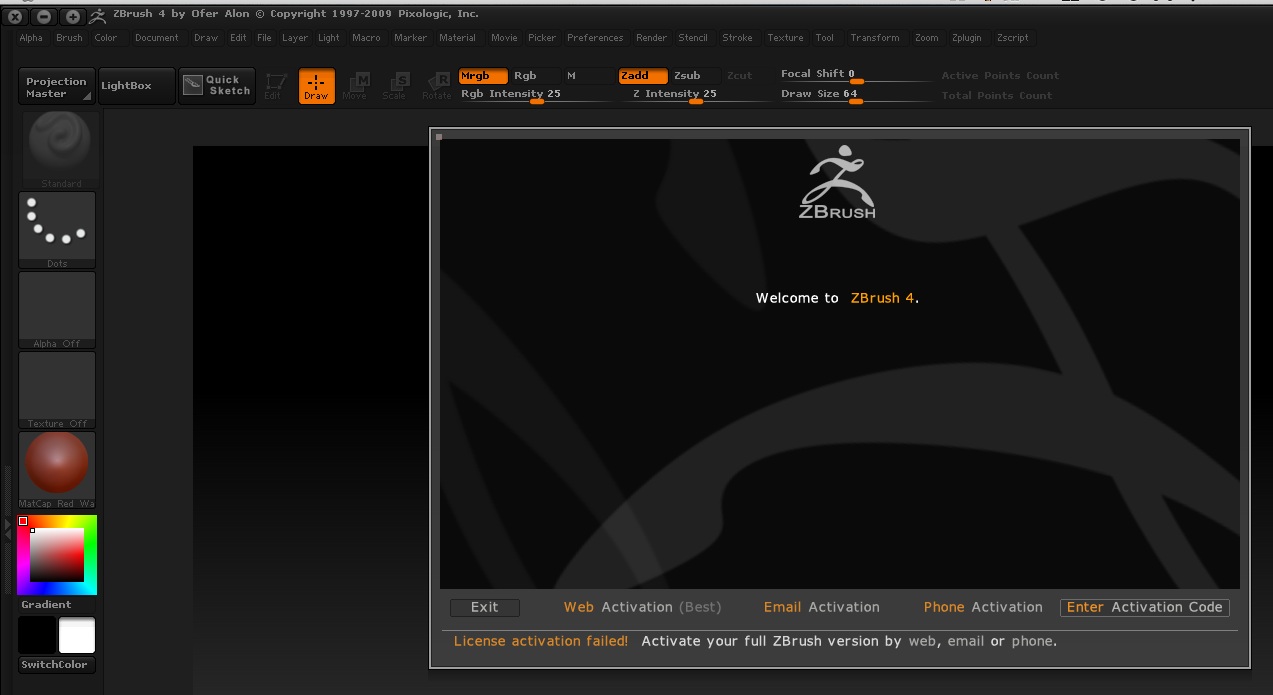Open the Draw menu
This screenshot has width=1273, height=695.
point(206,38)
